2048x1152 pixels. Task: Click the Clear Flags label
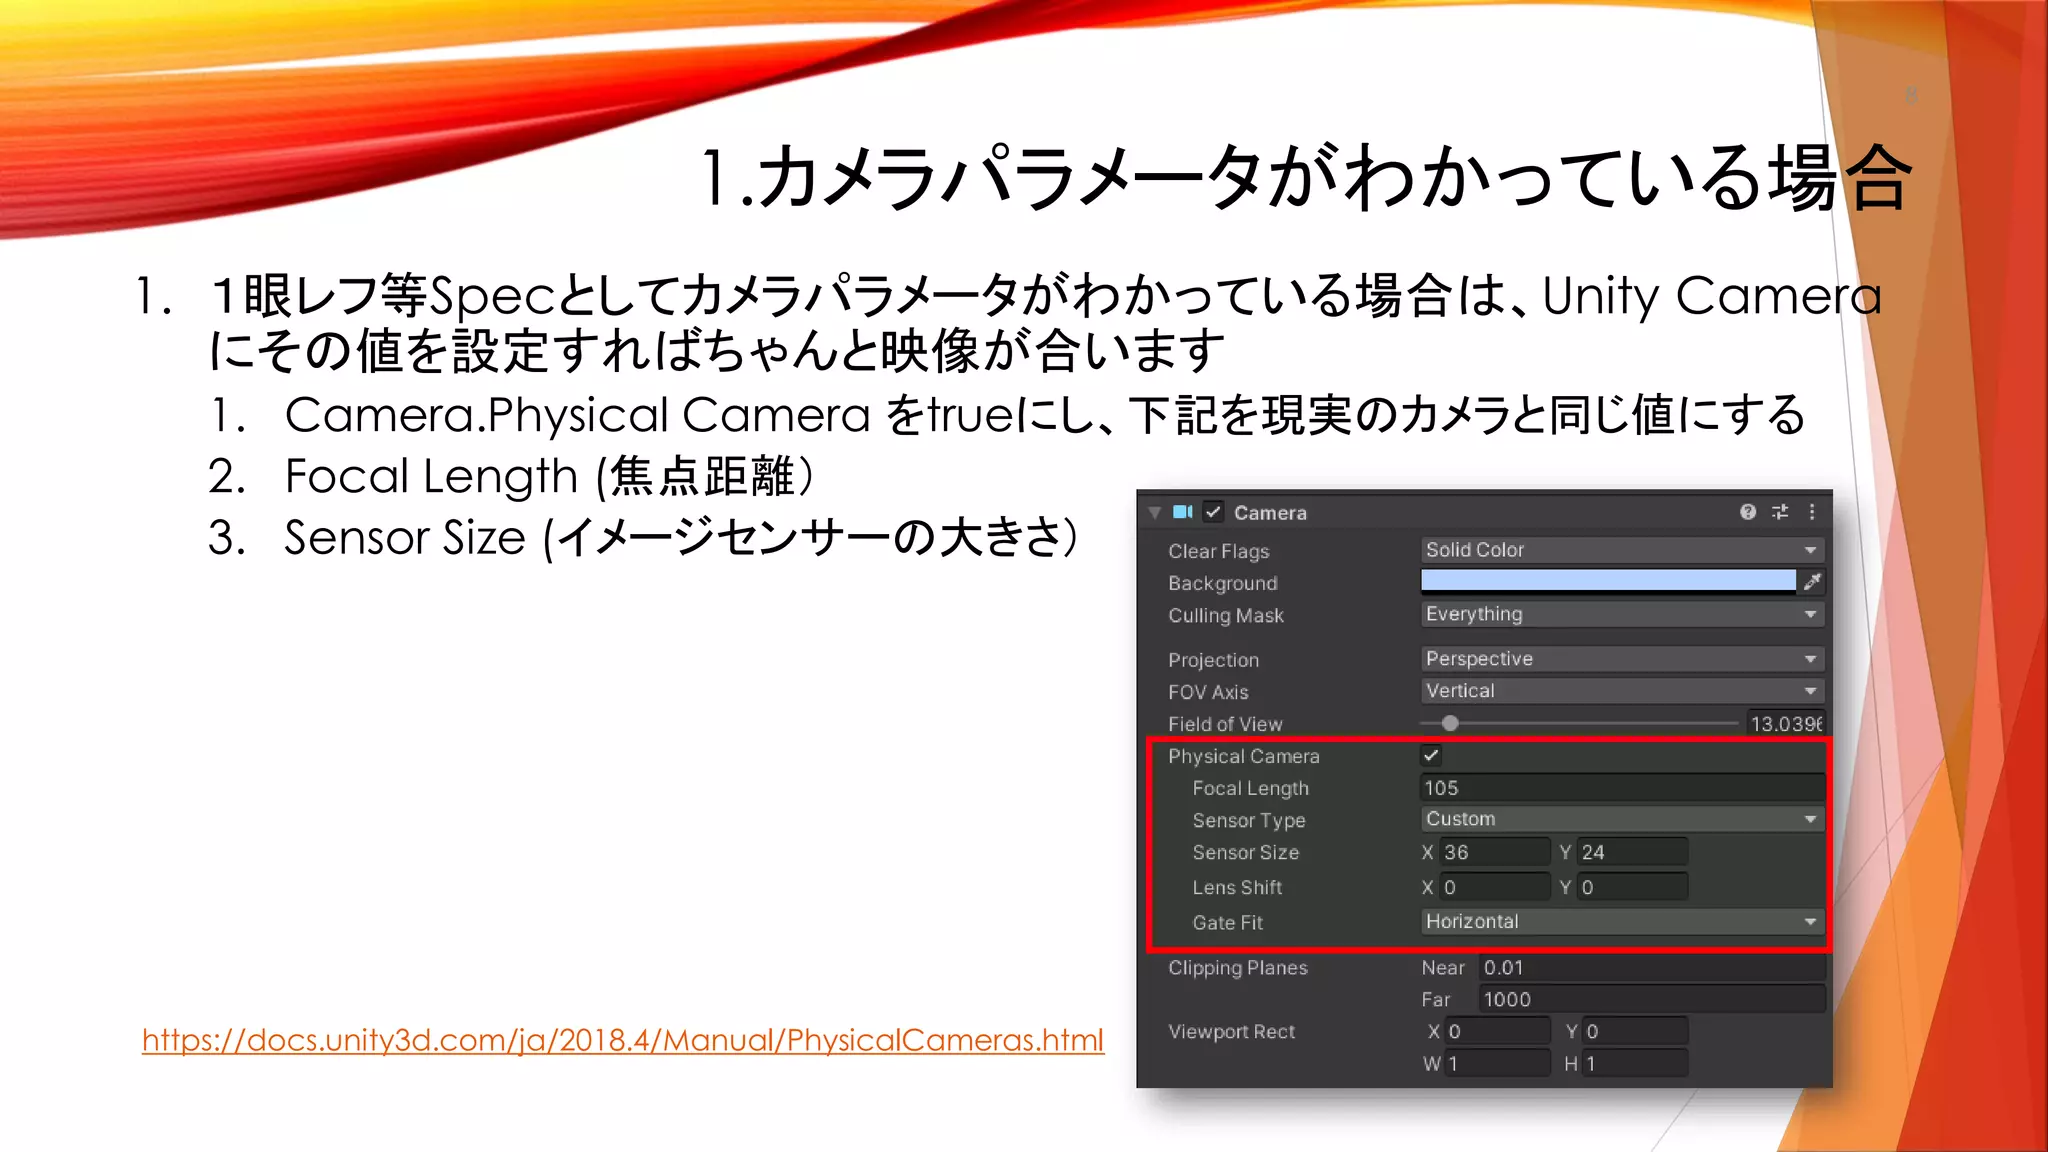1218,551
